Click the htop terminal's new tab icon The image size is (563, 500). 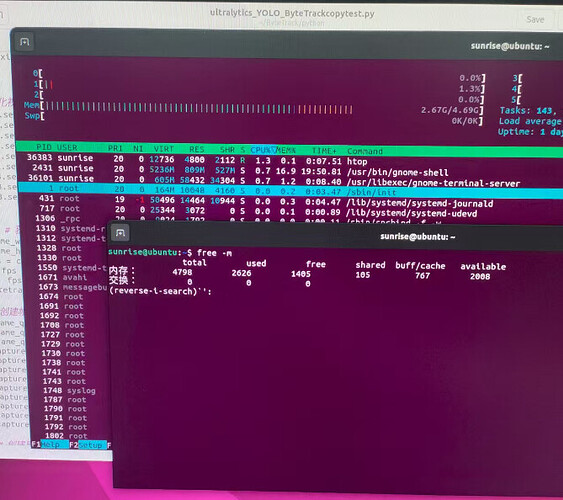(x=24, y=42)
